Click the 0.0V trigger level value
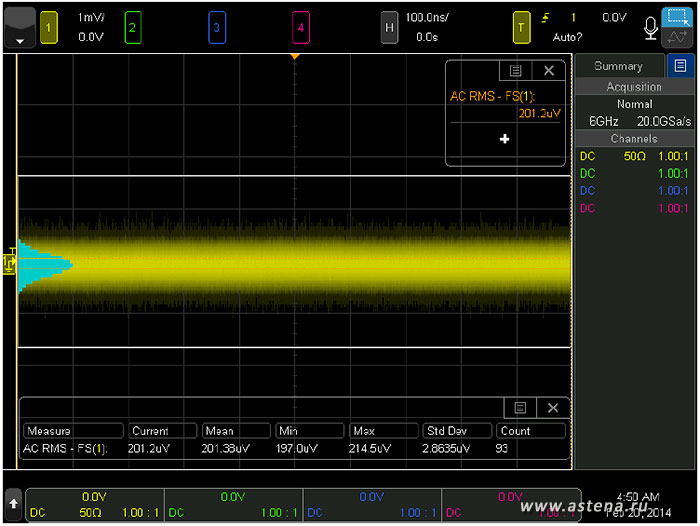700x526 pixels. click(614, 17)
